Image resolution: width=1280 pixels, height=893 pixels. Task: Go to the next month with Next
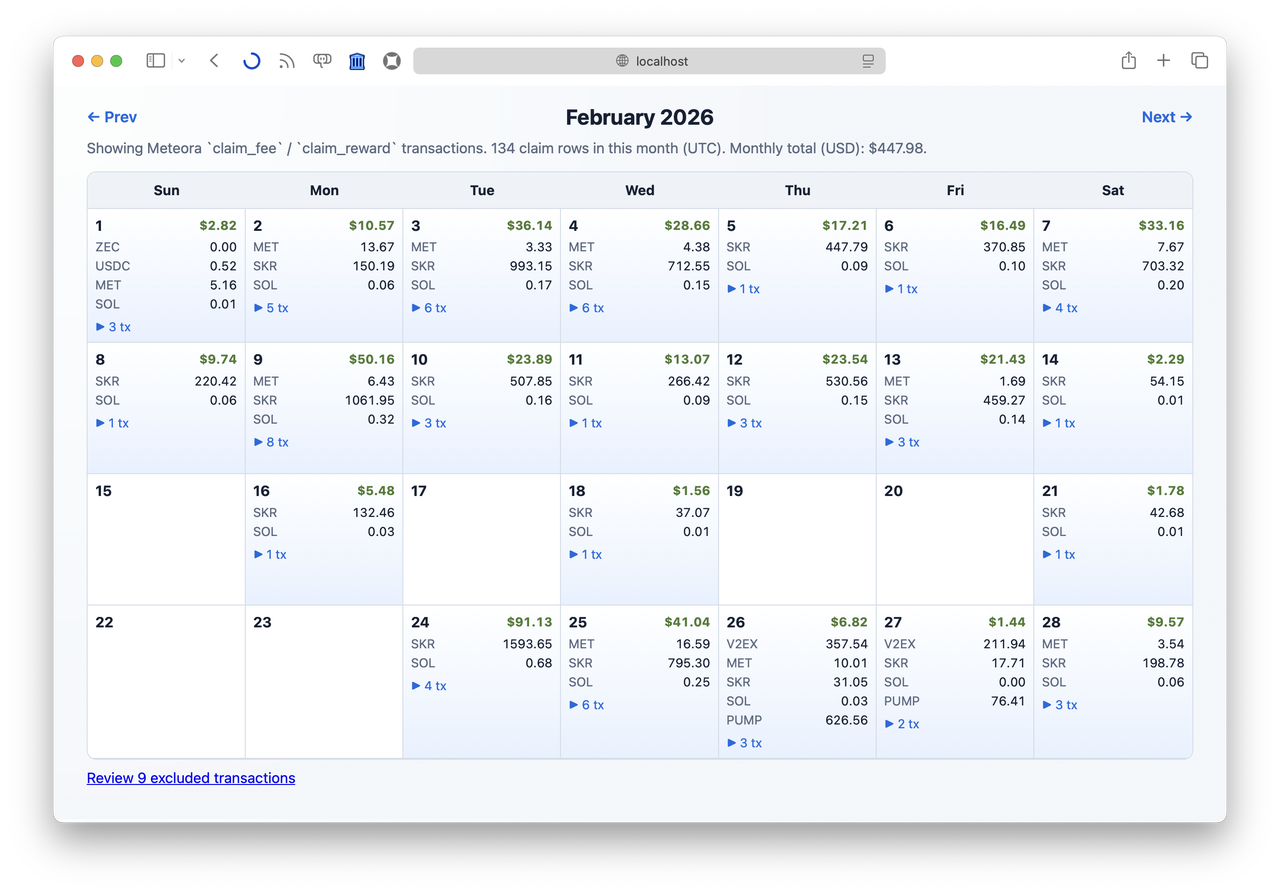pos(1166,117)
